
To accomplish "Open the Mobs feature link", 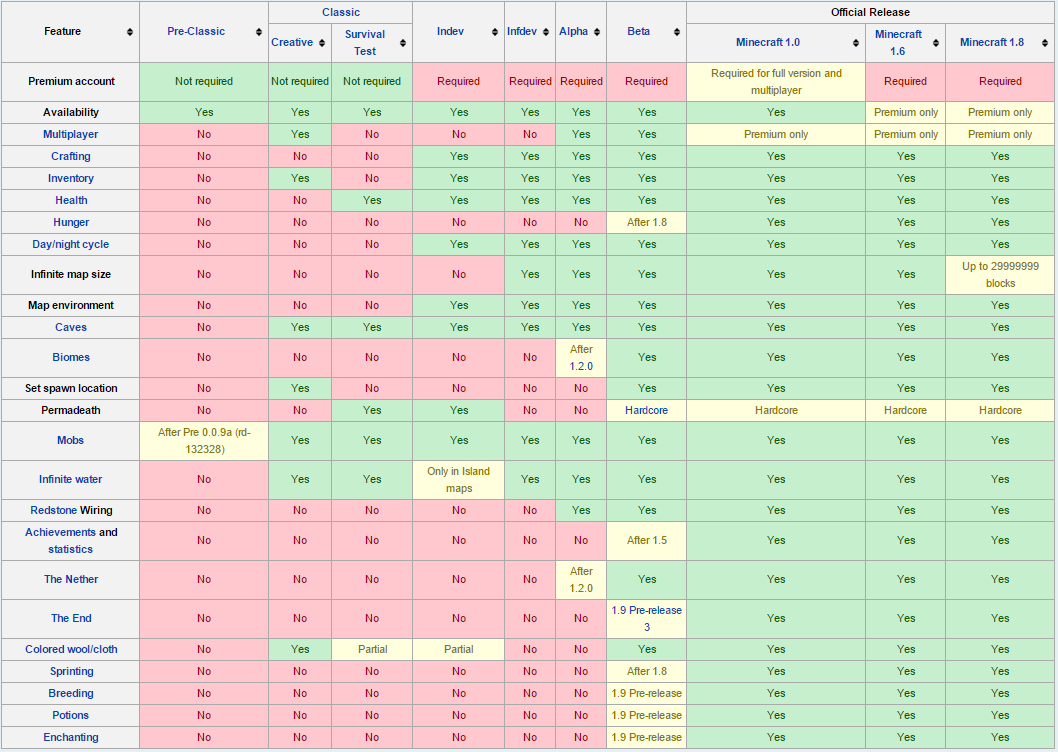I will coord(71,441).
